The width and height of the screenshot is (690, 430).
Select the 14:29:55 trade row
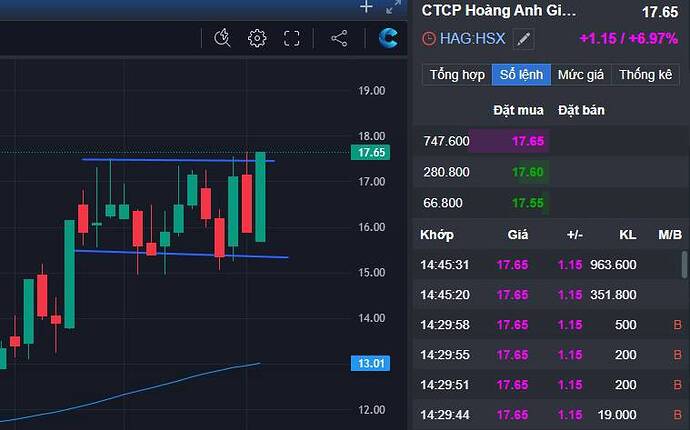tap(548, 355)
